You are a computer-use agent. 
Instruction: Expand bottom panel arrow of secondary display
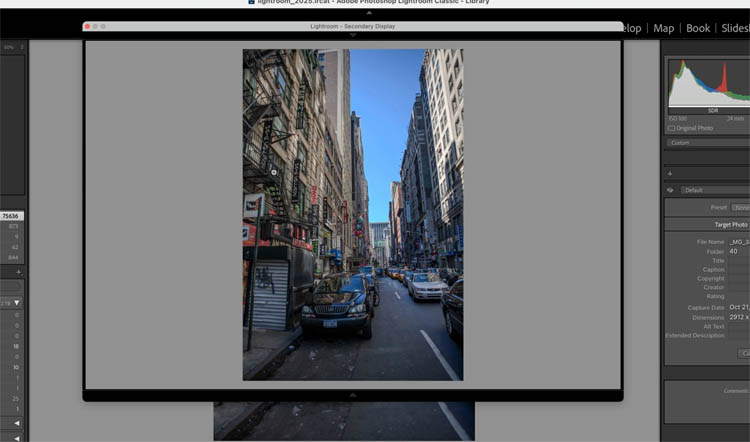click(352, 396)
